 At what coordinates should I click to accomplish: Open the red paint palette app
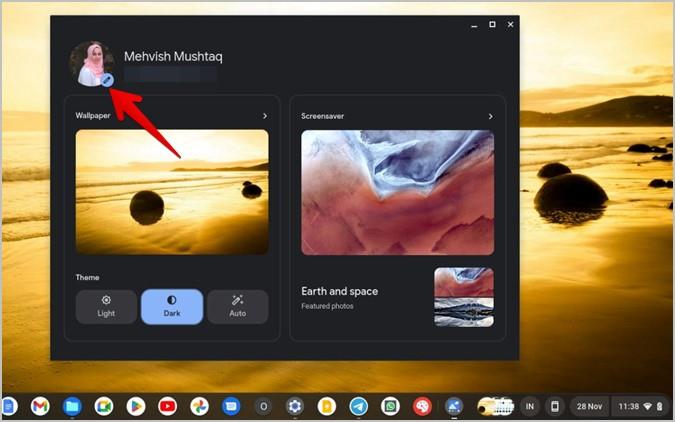tap(422, 406)
